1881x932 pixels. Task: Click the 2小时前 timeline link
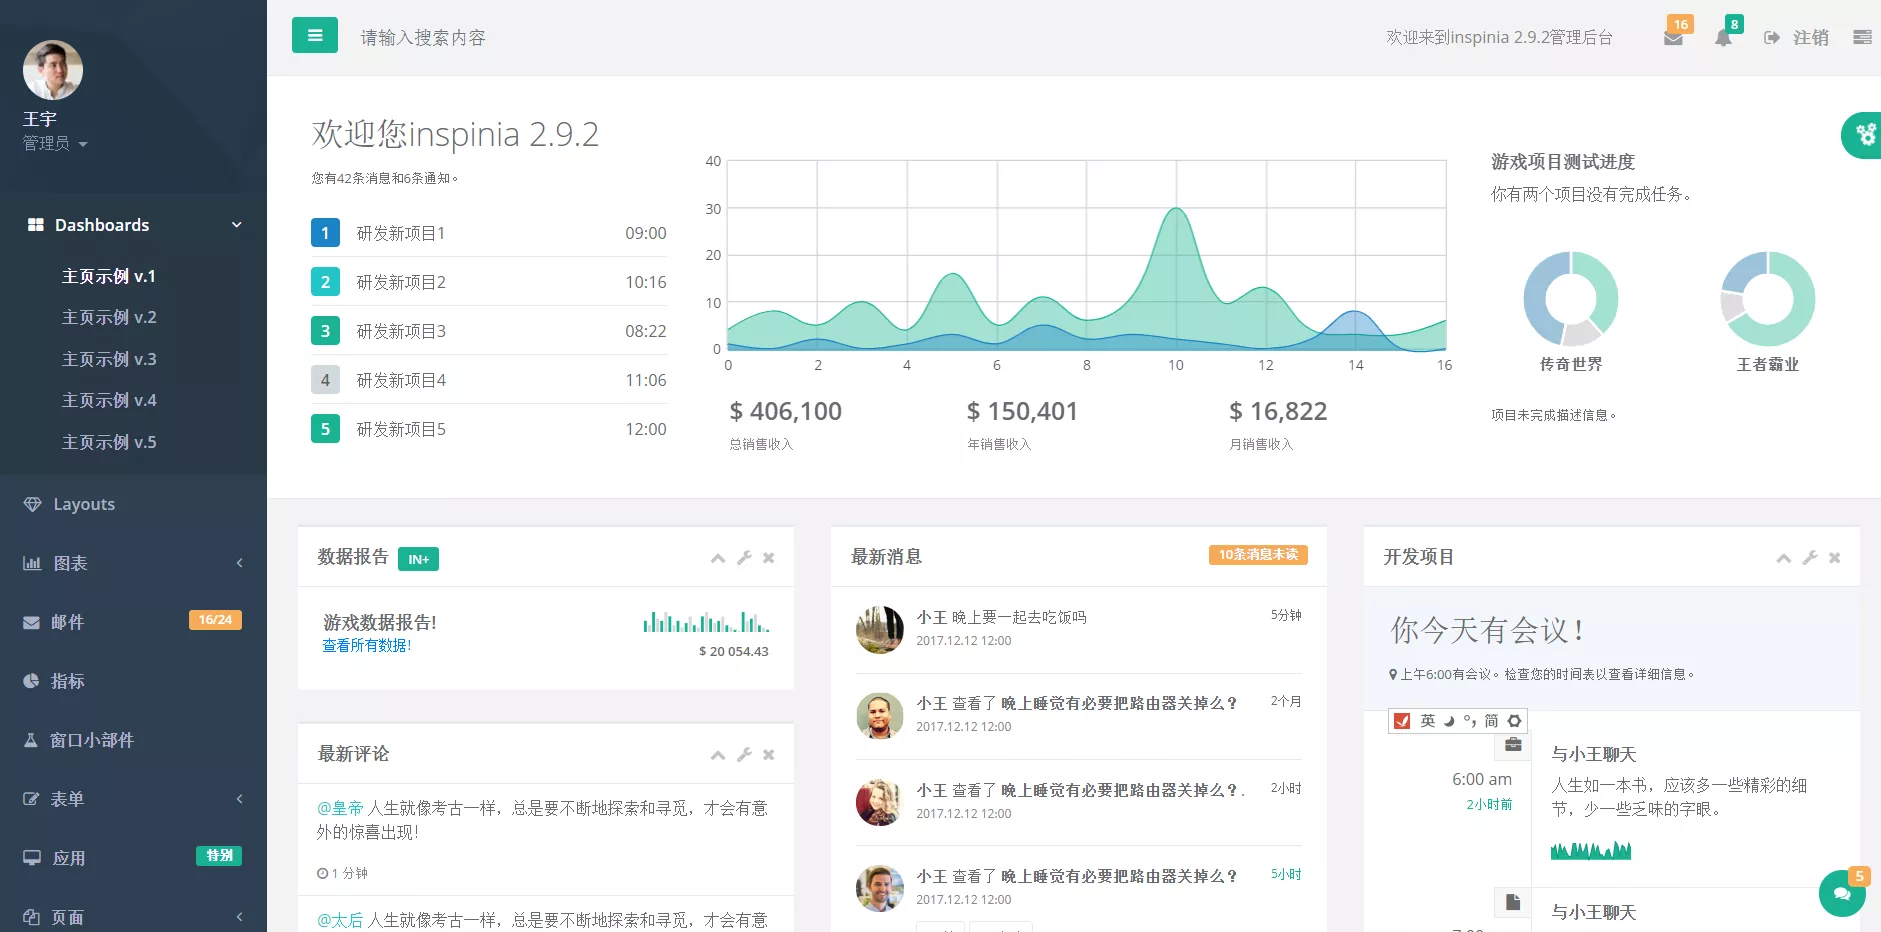click(1489, 805)
